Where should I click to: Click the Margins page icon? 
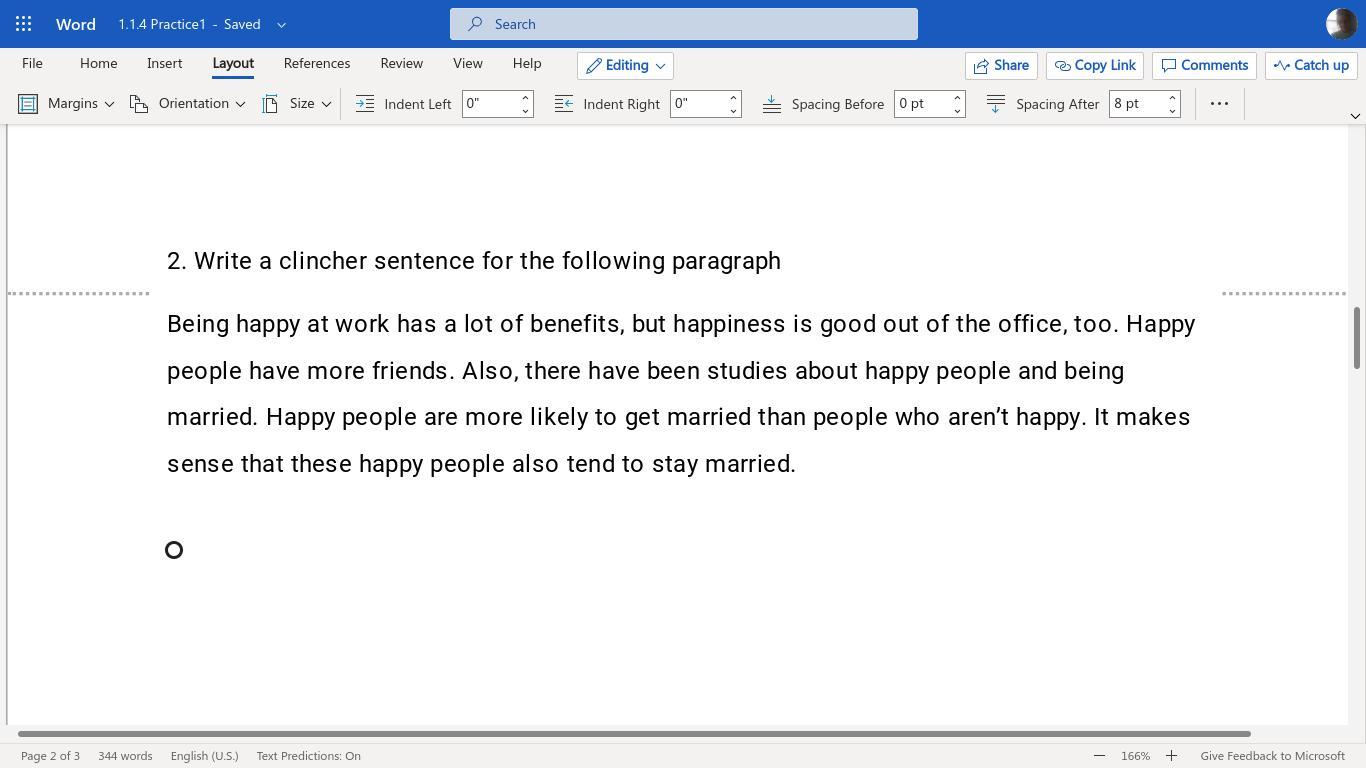click(x=28, y=104)
